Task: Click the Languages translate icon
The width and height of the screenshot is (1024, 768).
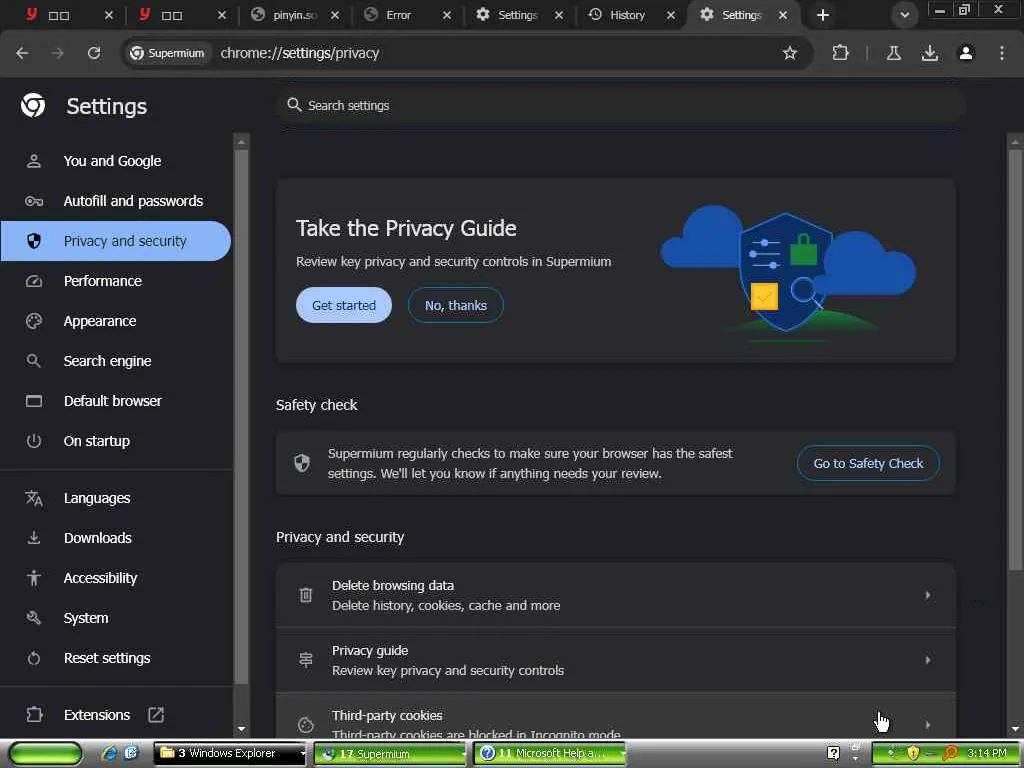Action: (33, 498)
